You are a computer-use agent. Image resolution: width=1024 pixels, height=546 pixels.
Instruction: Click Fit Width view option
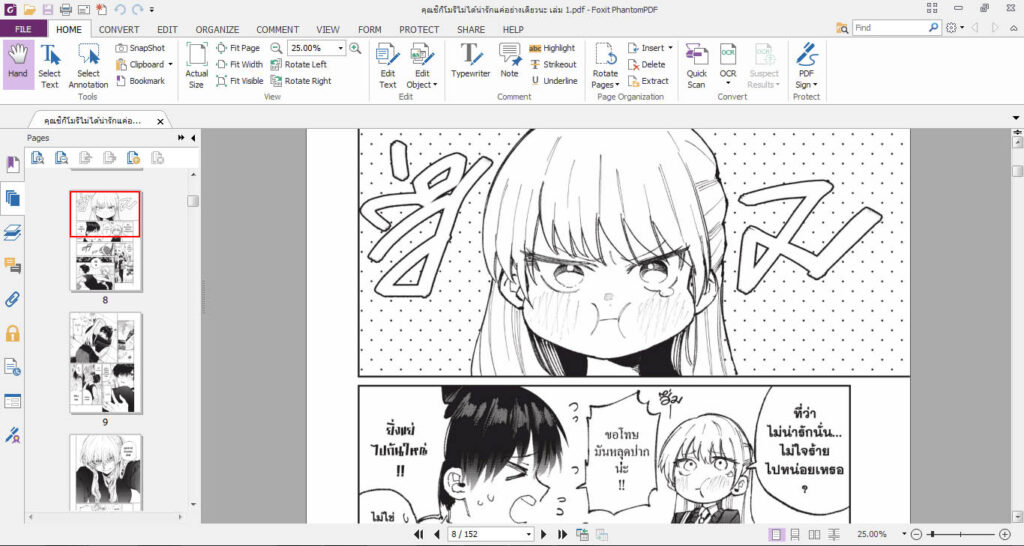pos(240,64)
